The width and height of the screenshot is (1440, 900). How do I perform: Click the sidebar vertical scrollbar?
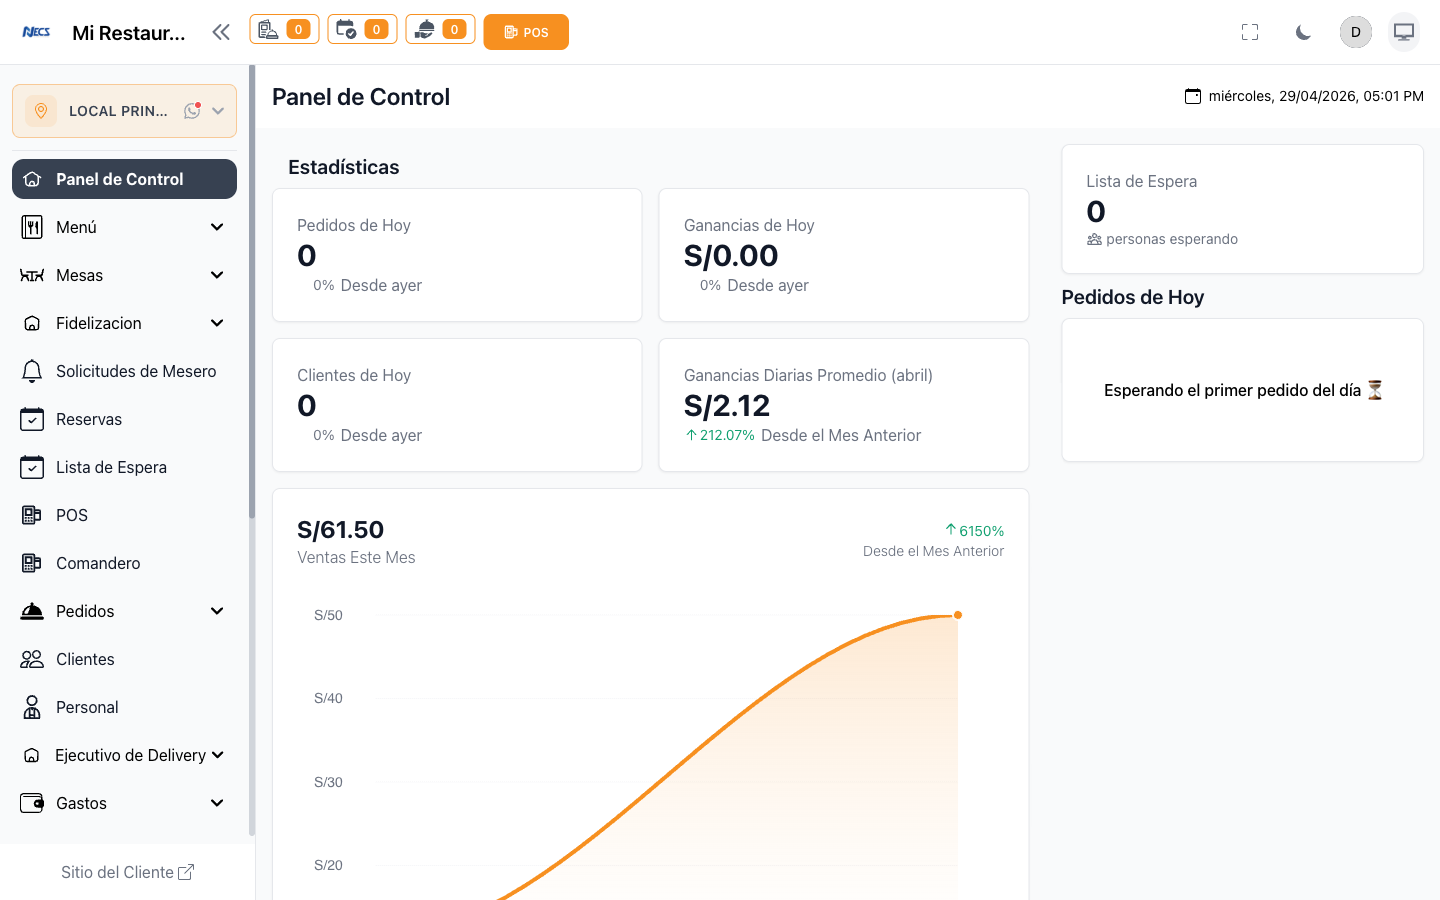(x=252, y=292)
